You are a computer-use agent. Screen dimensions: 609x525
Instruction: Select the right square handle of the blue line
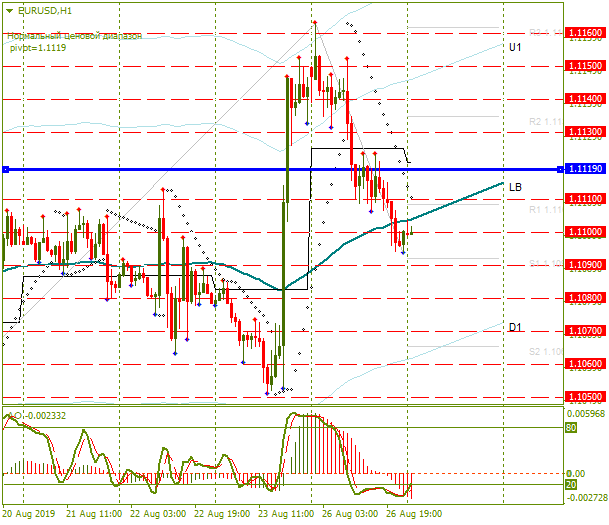point(560,170)
